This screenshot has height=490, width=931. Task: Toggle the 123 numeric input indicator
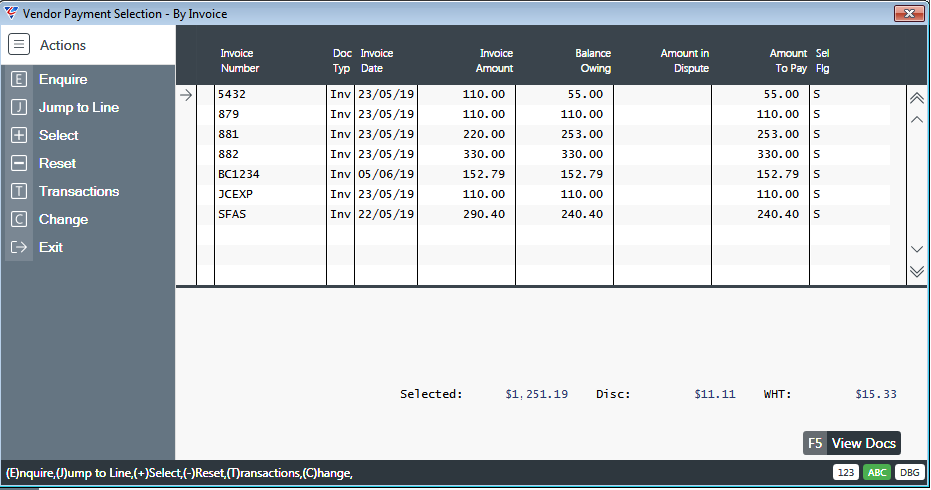tap(846, 472)
